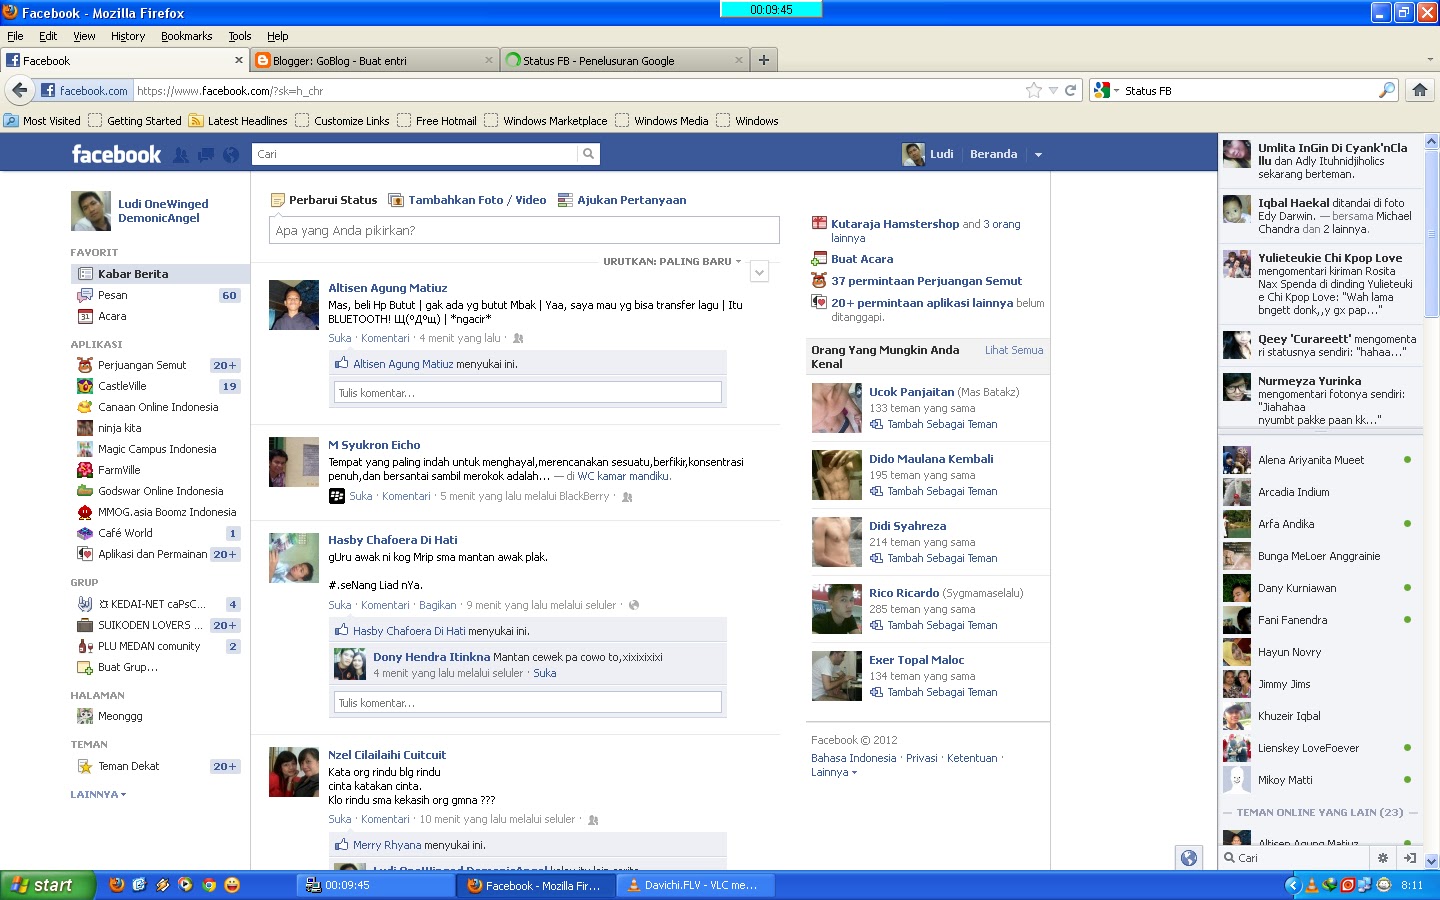
Task: Open the notifications globe icon
Action: tap(231, 155)
